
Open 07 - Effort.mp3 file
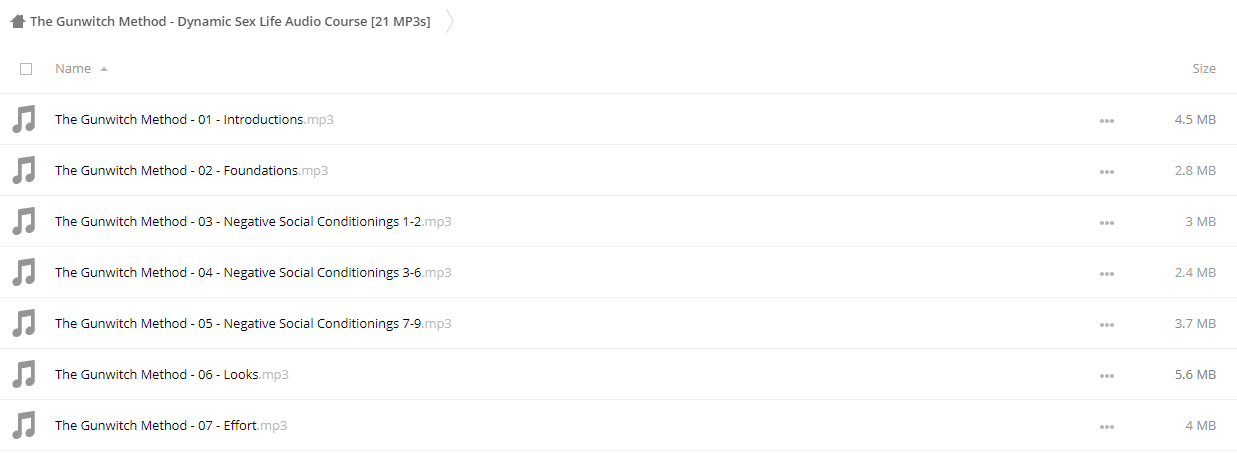point(171,425)
